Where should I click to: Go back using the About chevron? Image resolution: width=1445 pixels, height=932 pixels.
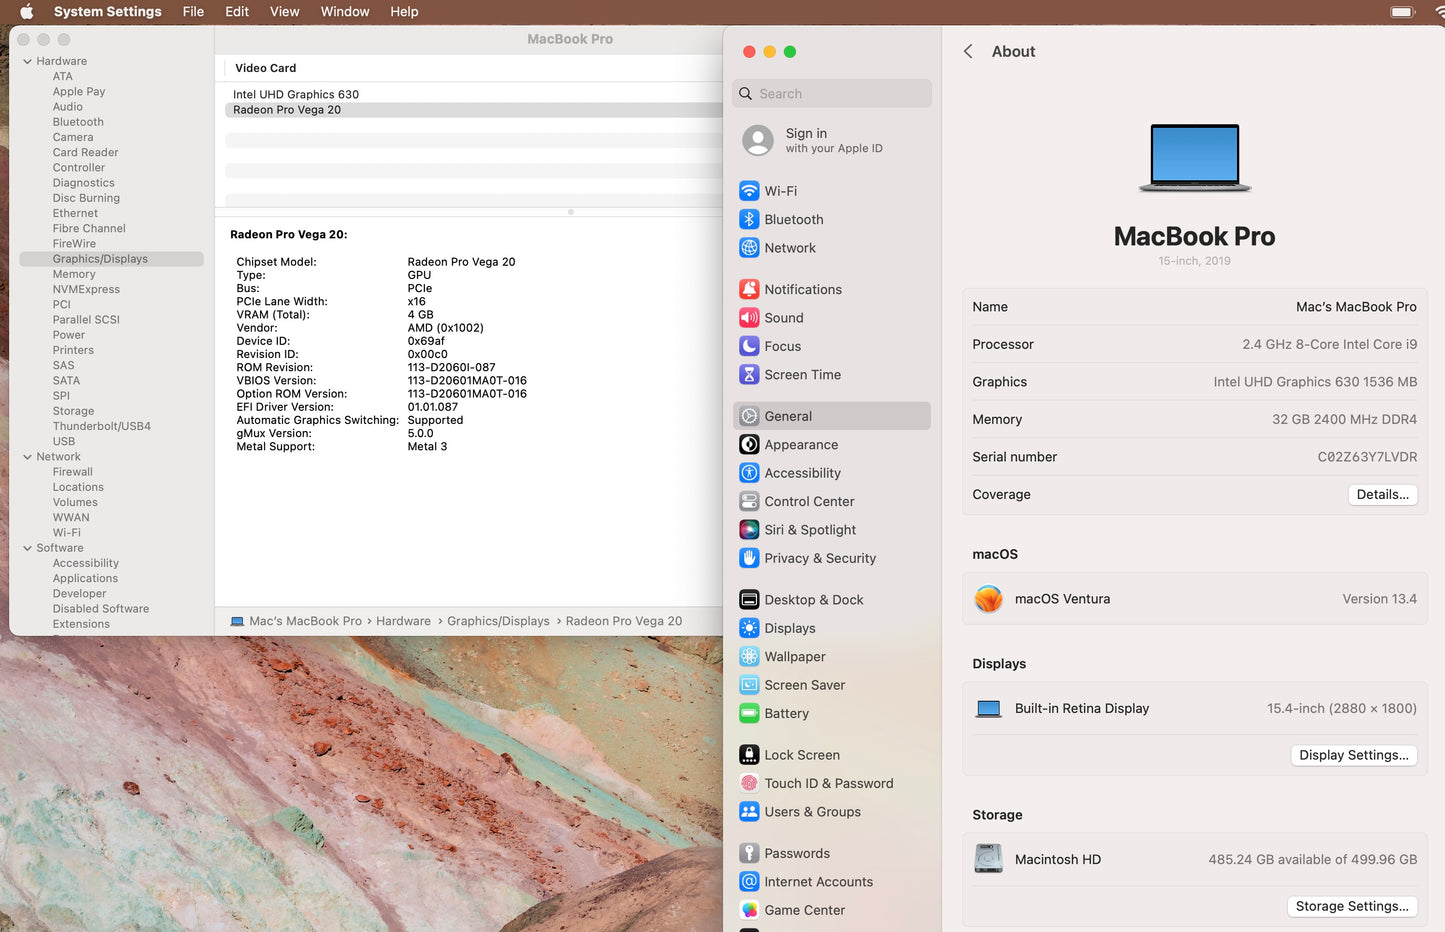[968, 52]
